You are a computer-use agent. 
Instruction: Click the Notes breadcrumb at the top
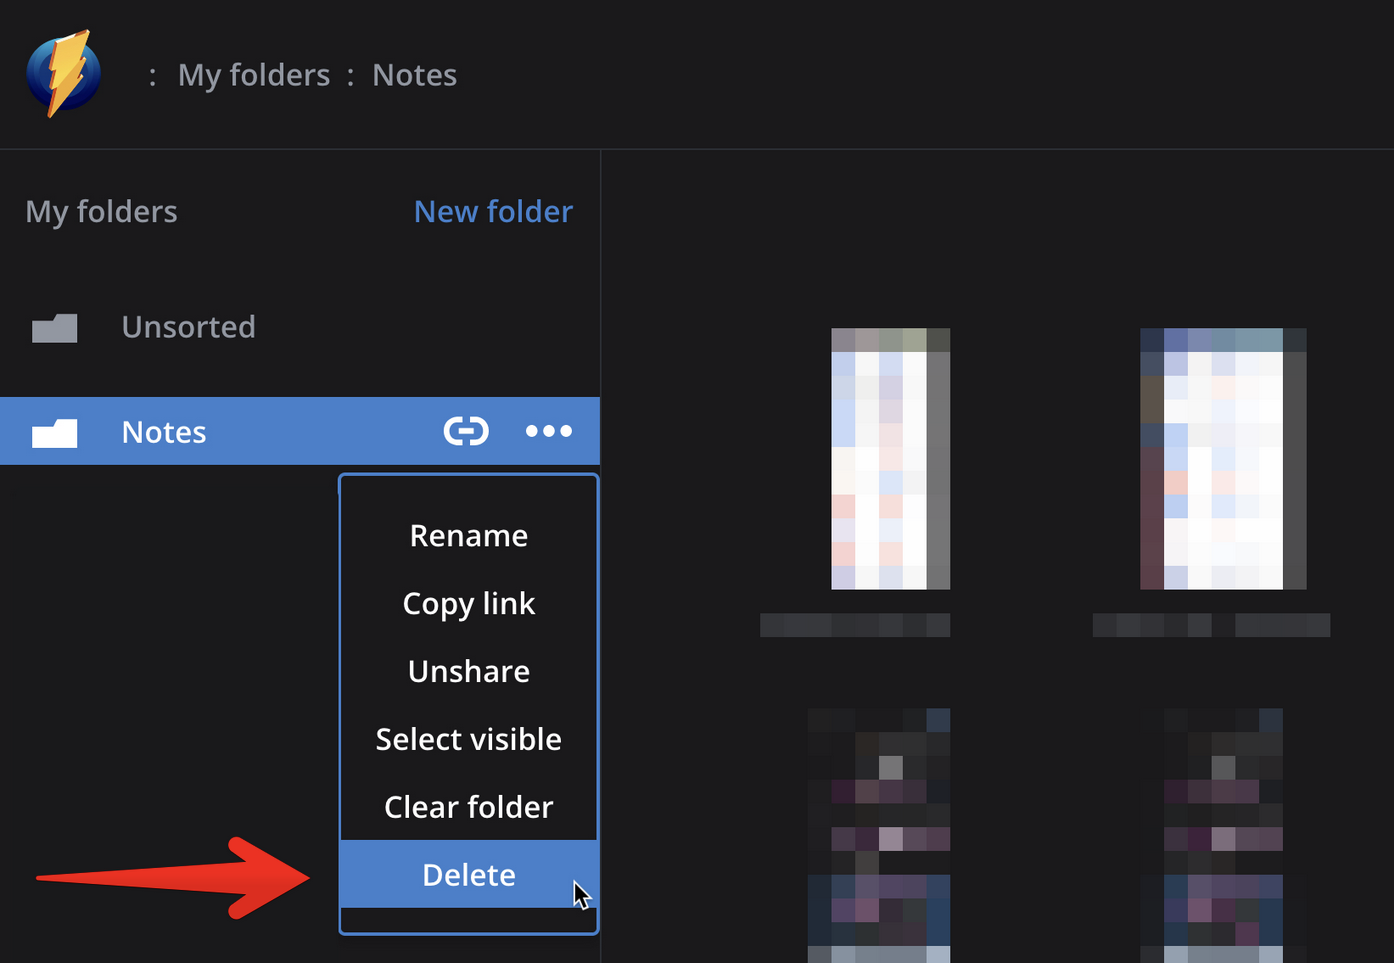(414, 75)
